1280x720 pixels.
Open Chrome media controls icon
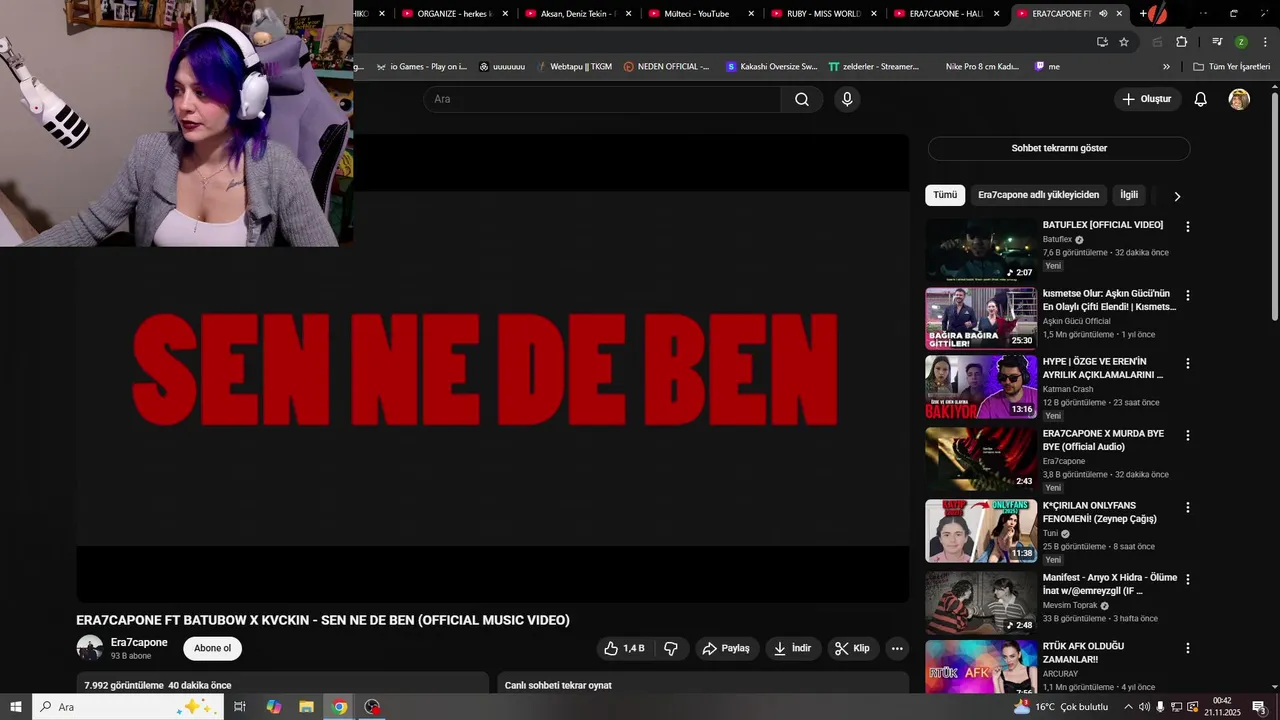coord(1217,42)
